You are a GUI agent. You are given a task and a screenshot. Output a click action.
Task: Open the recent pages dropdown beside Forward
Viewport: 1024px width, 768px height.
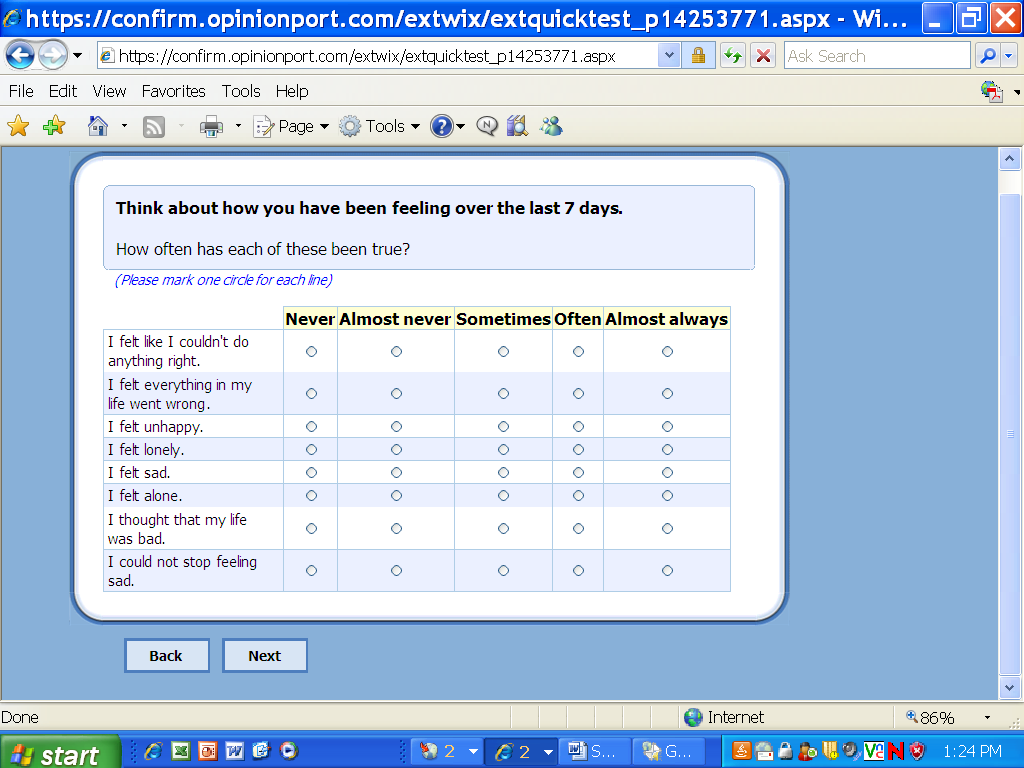tap(77, 56)
